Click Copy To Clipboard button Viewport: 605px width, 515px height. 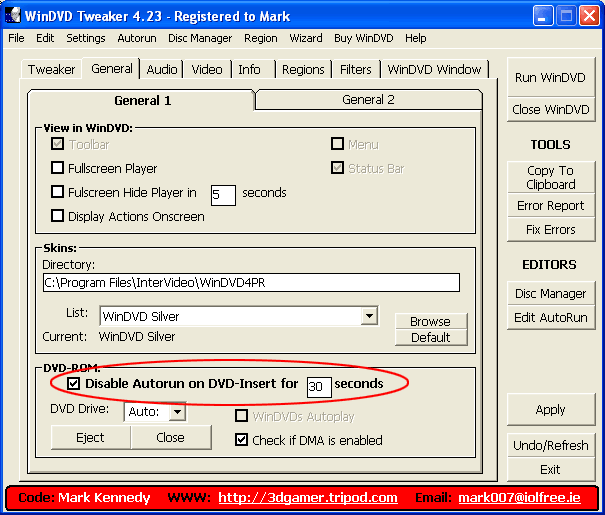pos(550,177)
